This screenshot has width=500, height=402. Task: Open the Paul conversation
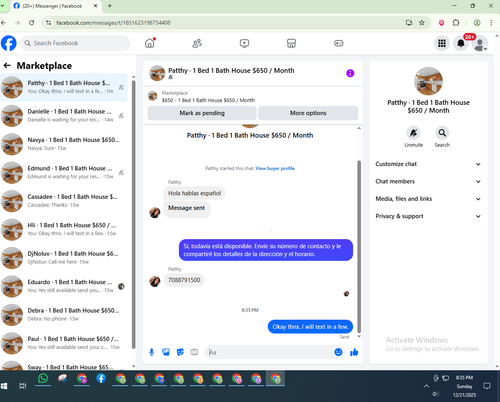[63, 343]
